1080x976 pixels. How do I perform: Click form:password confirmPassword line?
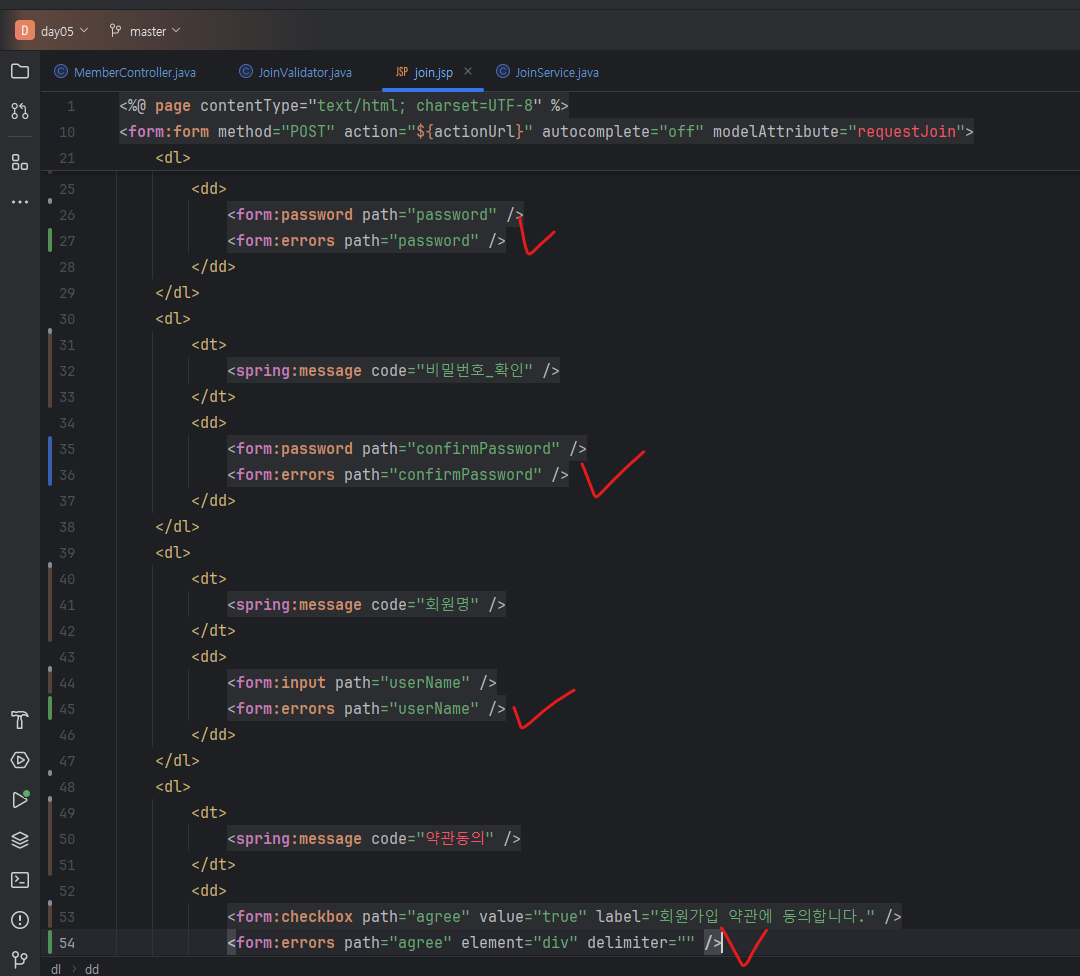[407, 449]
